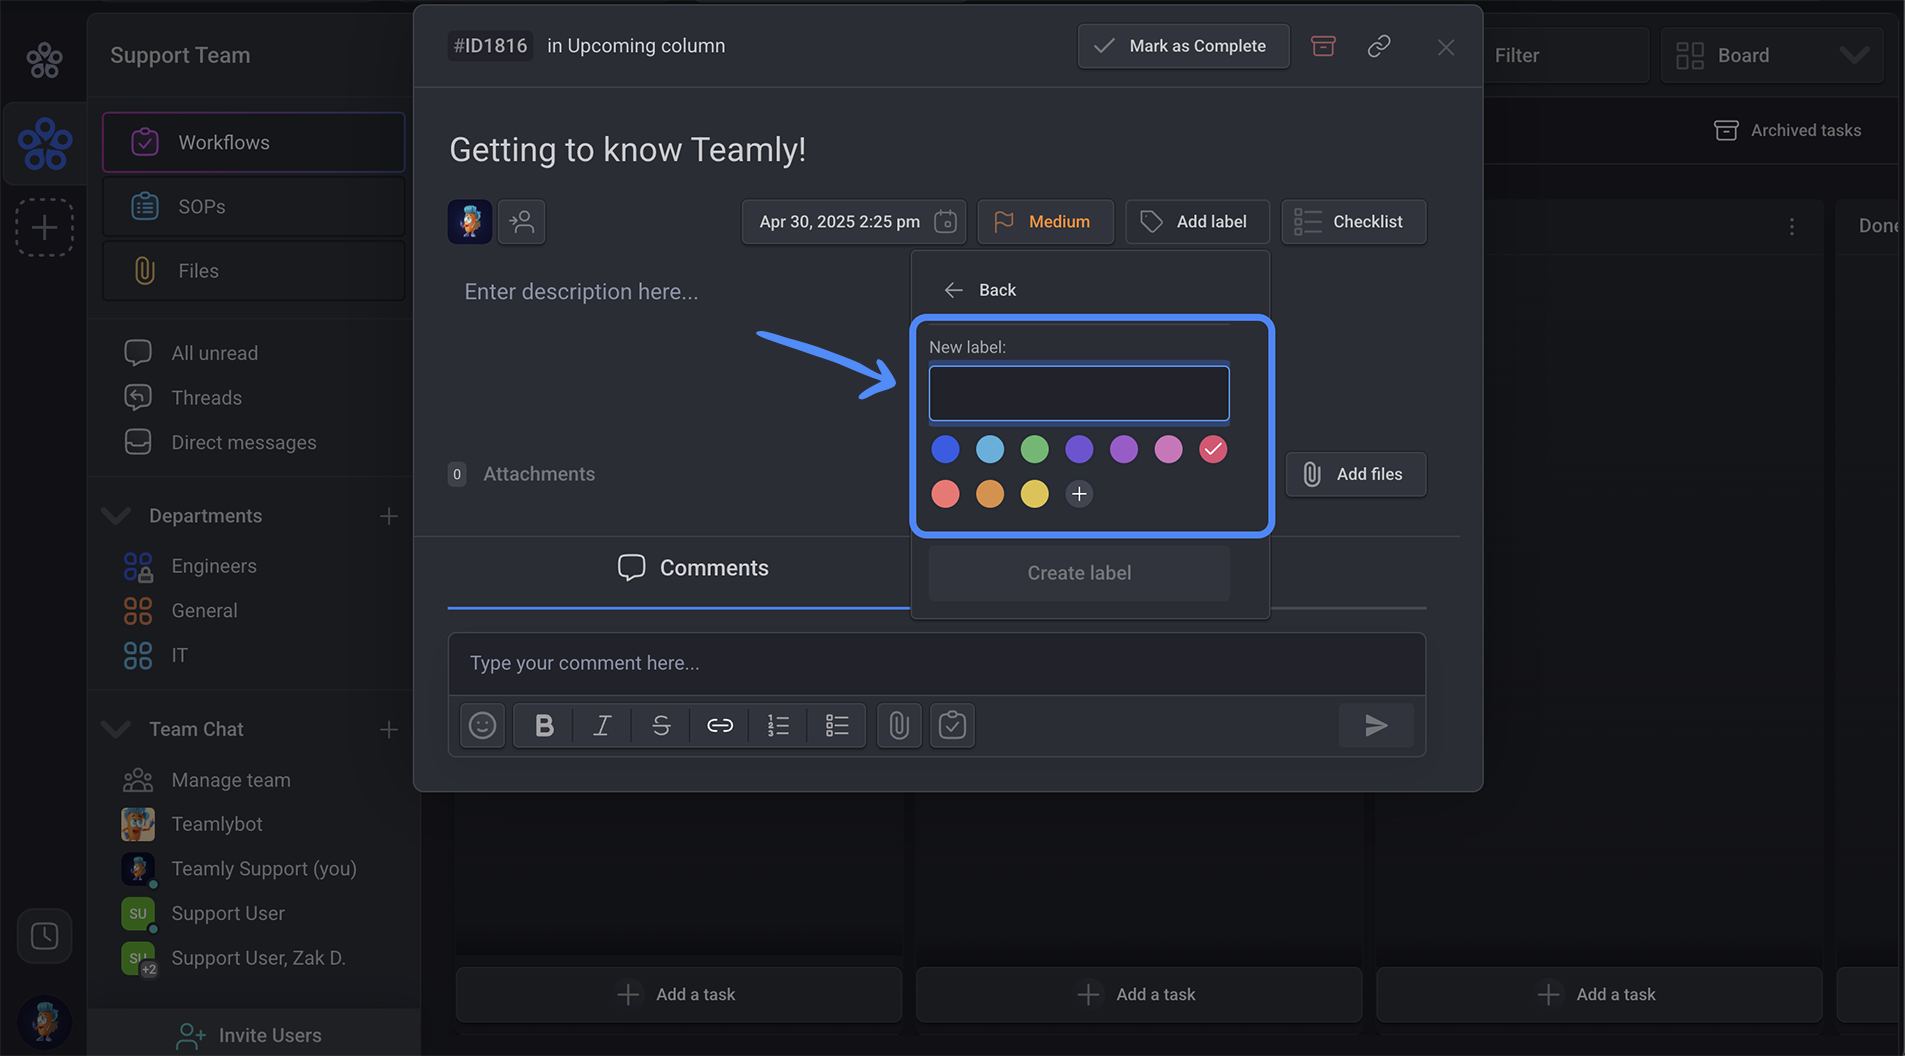The width and height of the screenshot is (1905, 1056).
Task: Add a new Team Chat with plus icon
Action: [389, 730]
